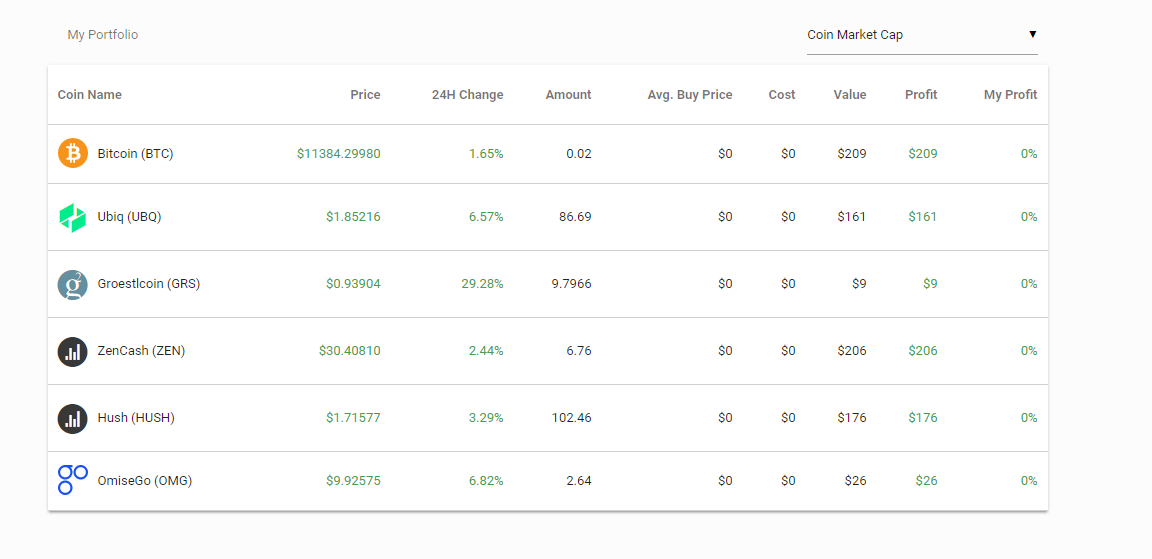Open the Coin Market Cap dropdown
The width and height of the screenshot is (1152, 559).
coord(922,35)
